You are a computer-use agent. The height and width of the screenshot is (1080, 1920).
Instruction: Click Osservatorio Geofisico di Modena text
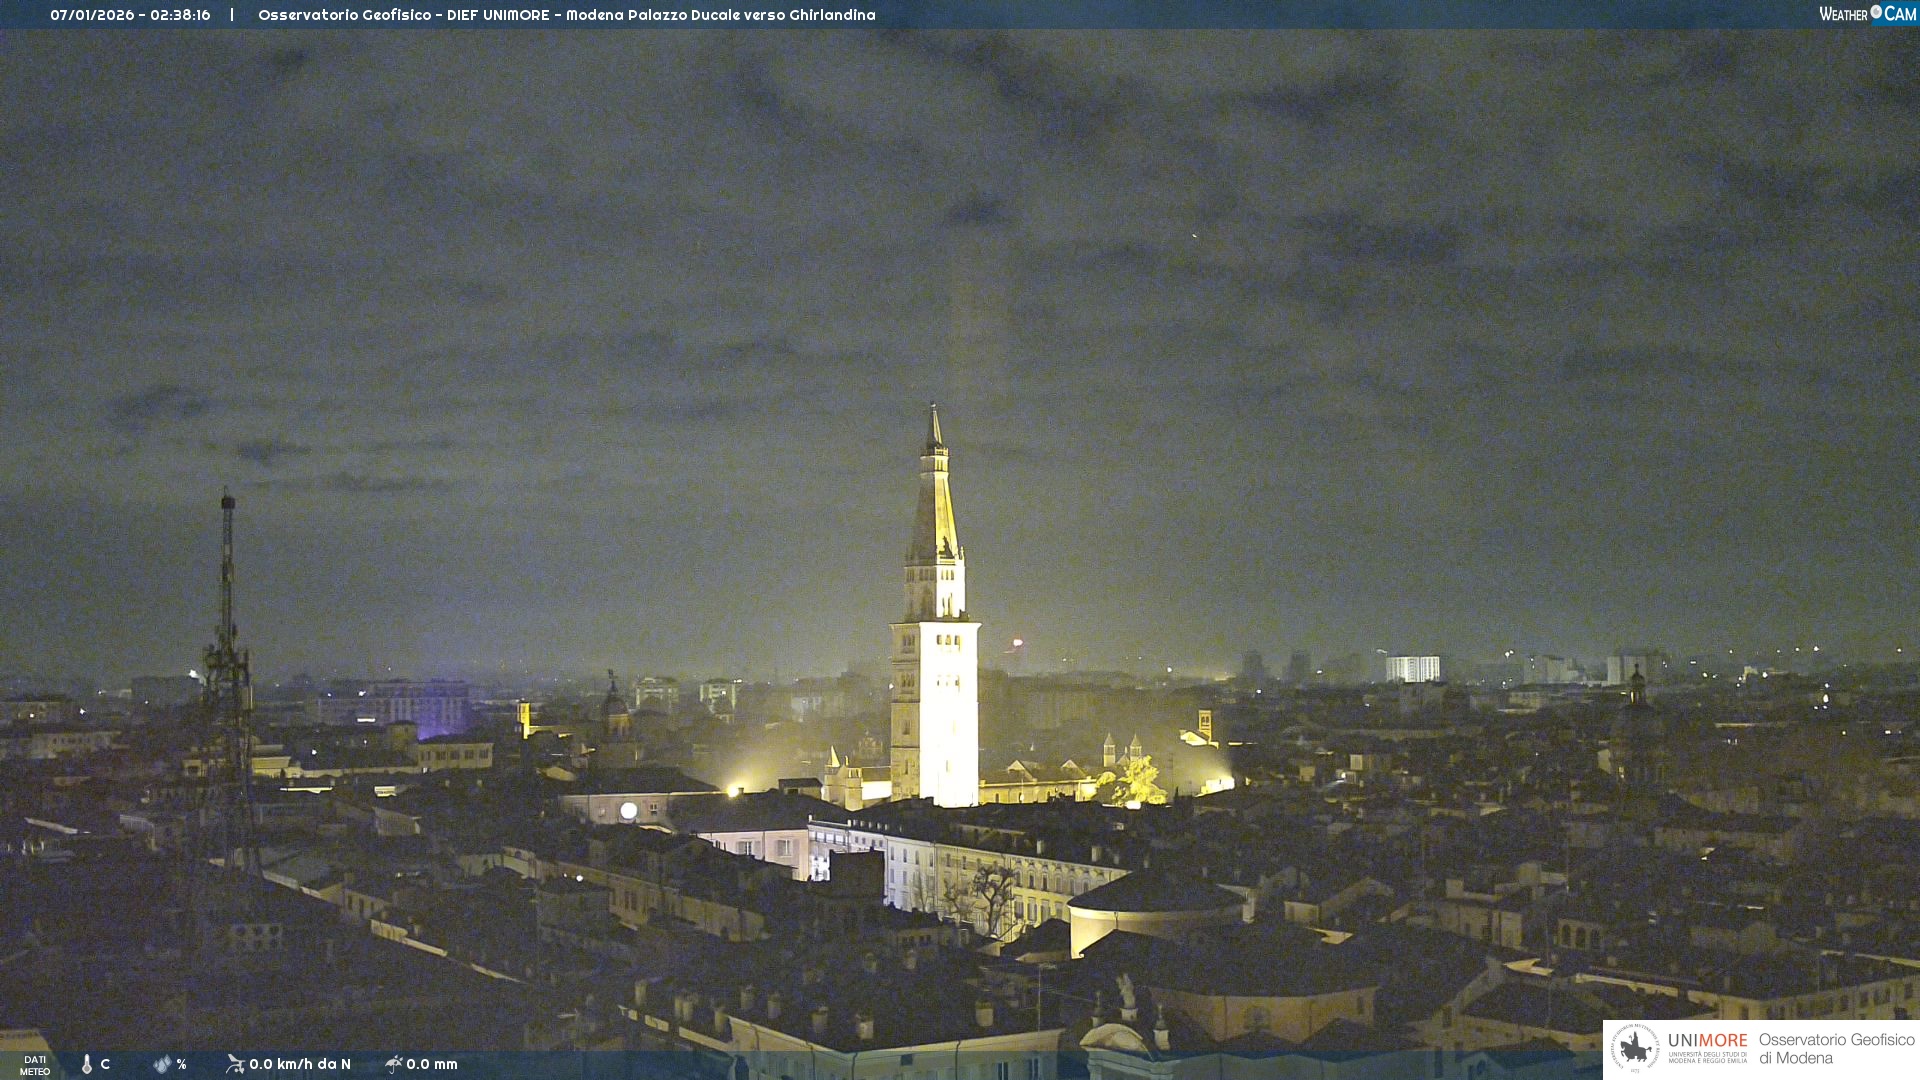coord(1836,1048)
